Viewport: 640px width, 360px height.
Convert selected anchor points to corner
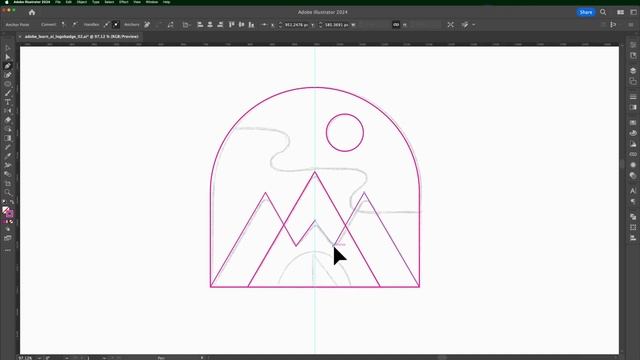tap(64, 24)
